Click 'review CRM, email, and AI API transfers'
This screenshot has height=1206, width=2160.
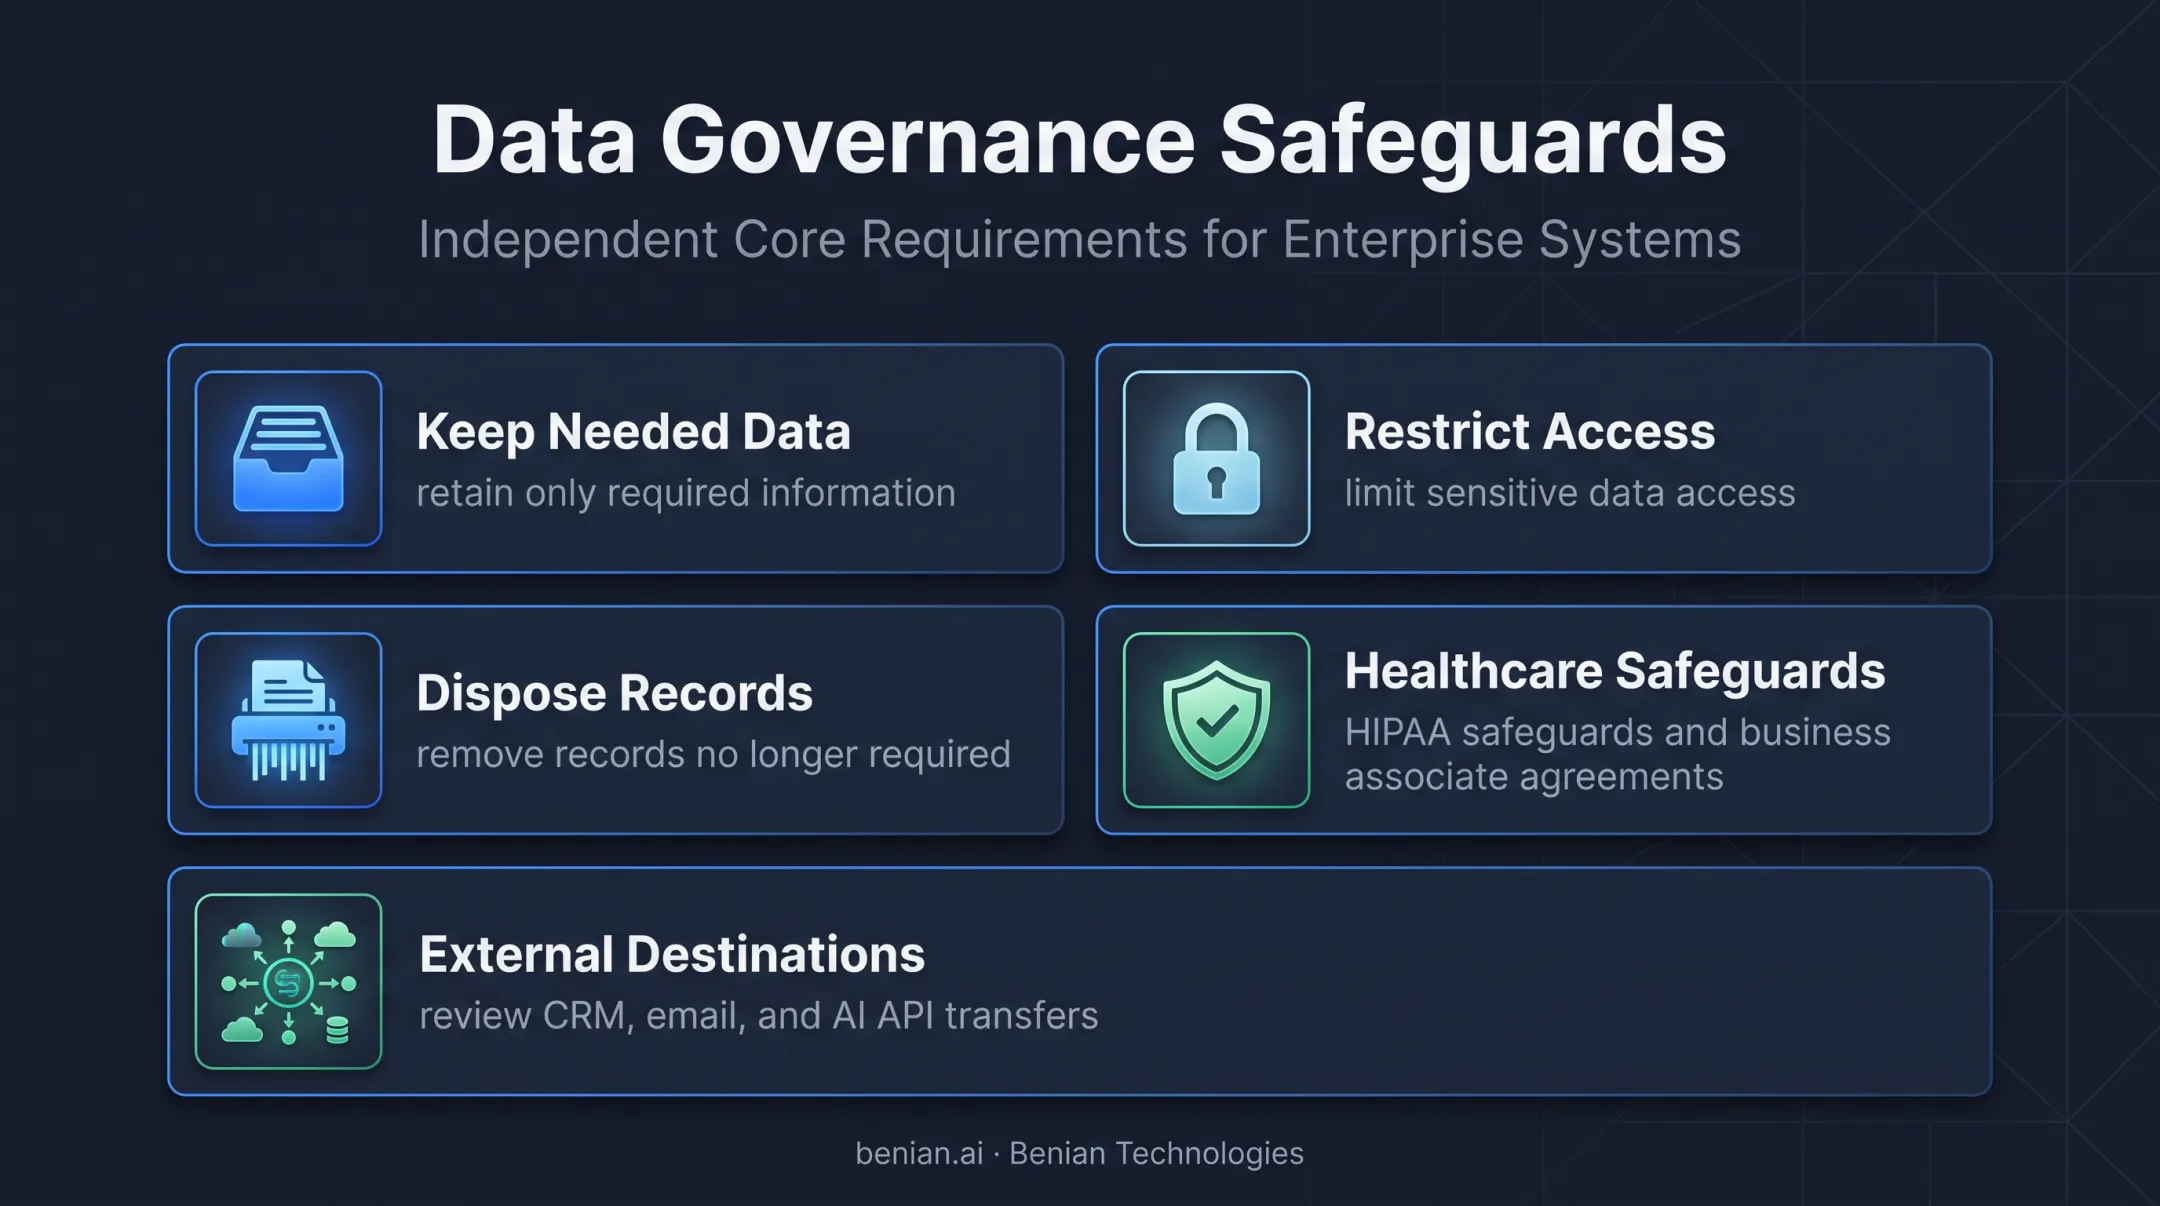(758, 1016)
